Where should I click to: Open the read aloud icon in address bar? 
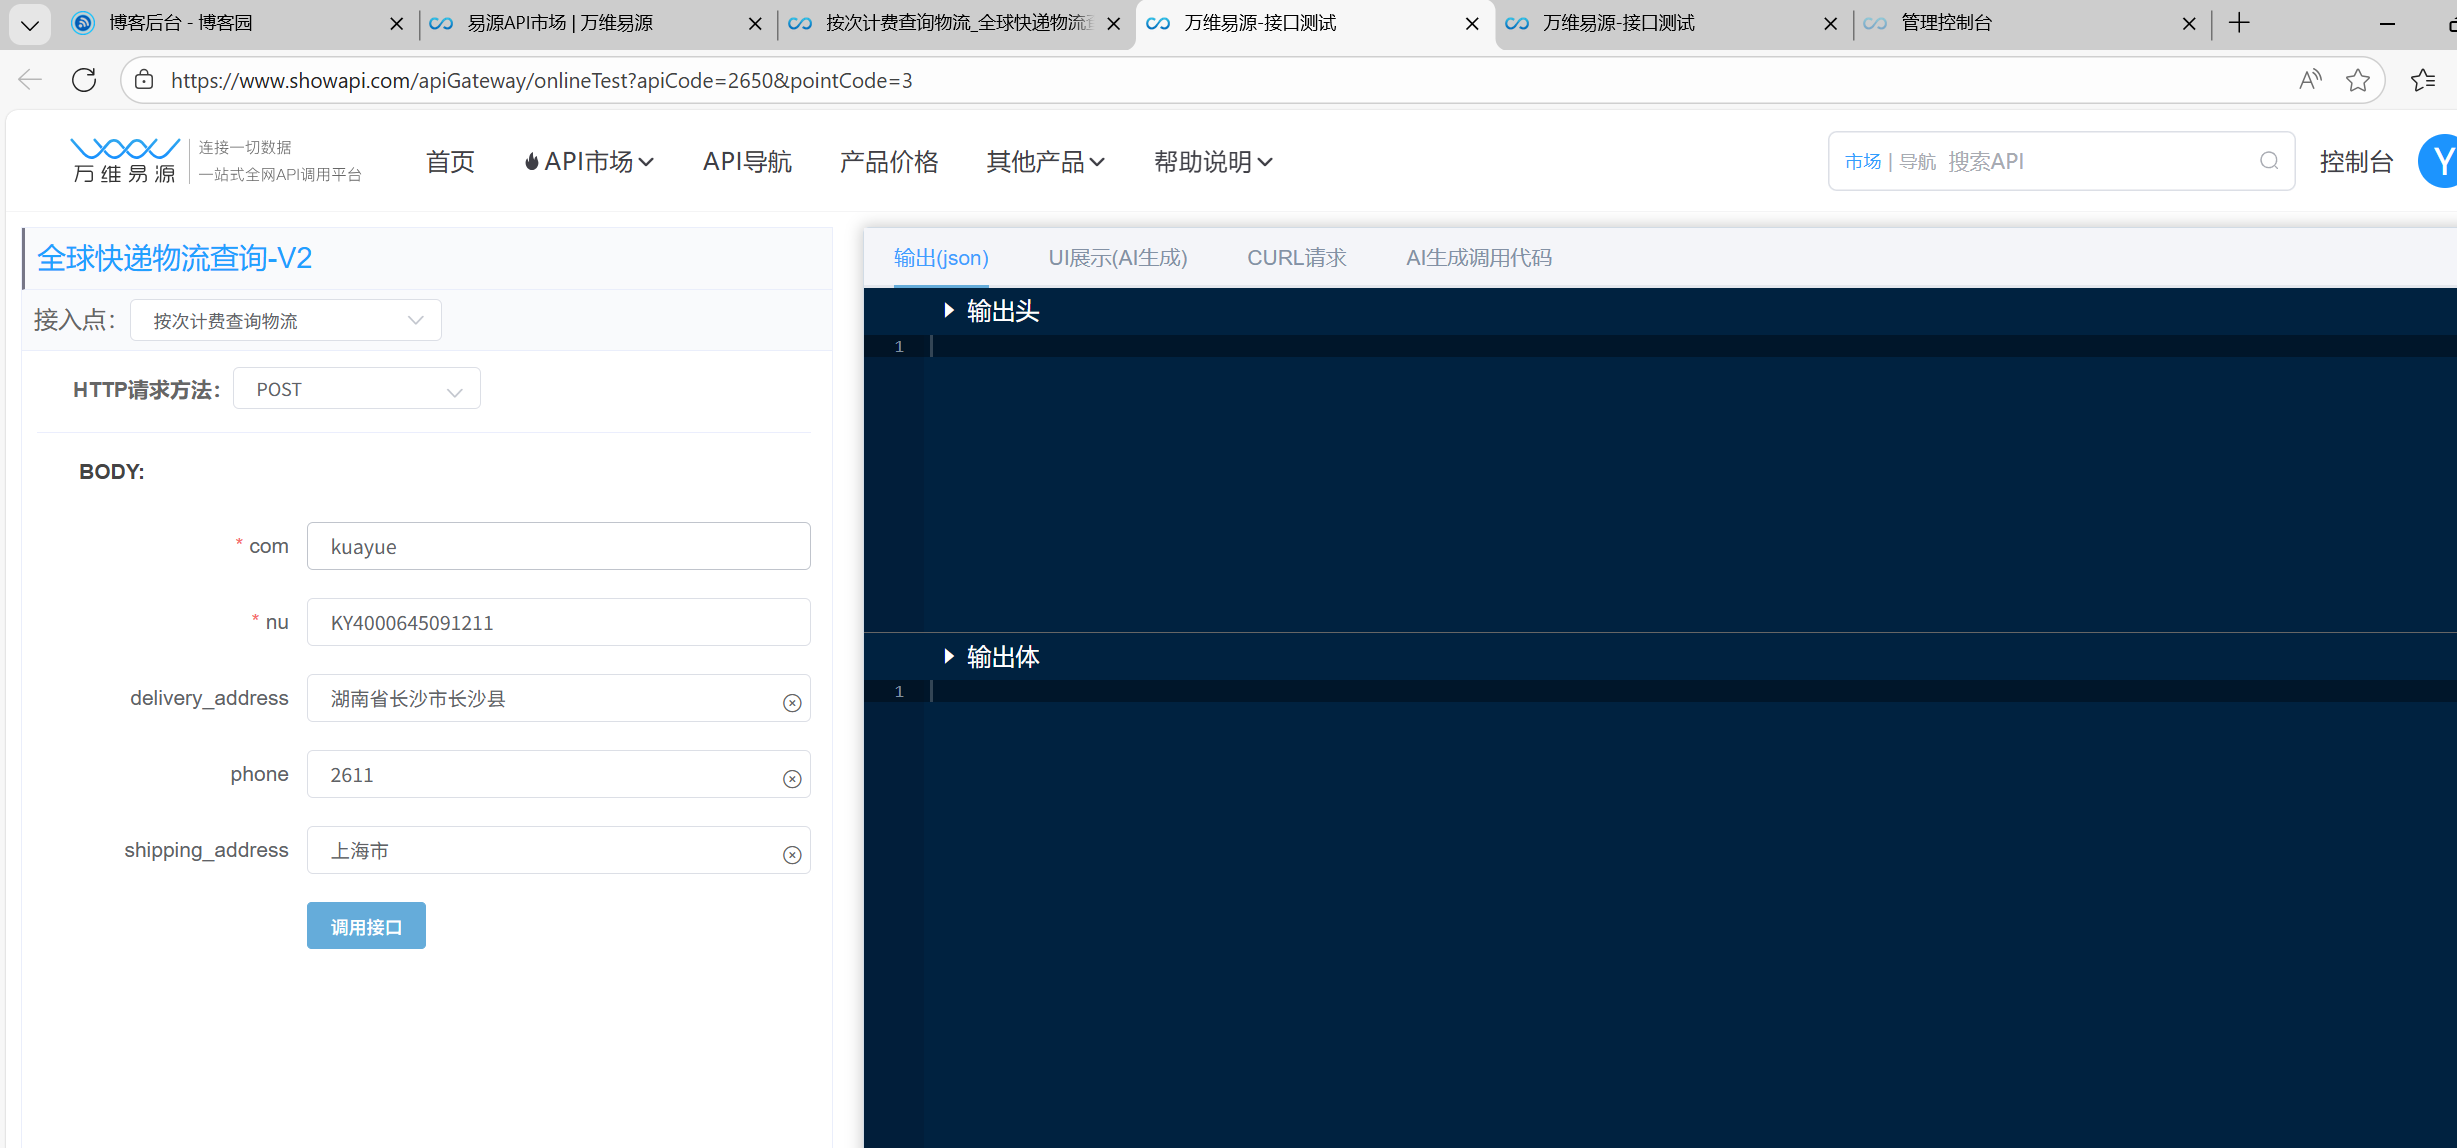point(2309,80)
